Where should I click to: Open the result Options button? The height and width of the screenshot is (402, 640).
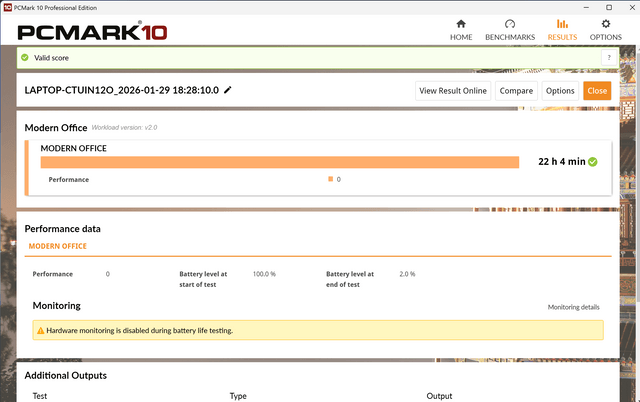click(x=560, y=91)
